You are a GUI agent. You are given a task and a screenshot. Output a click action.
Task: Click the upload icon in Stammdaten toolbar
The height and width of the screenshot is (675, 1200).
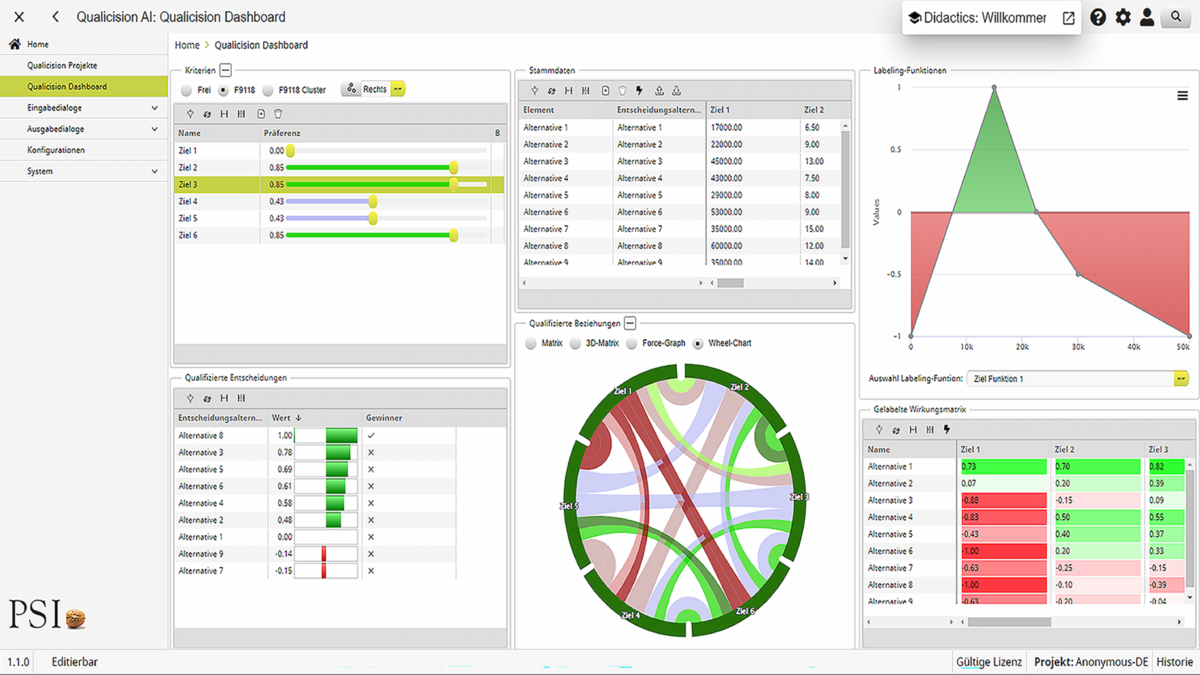click(x=659, y=91)
